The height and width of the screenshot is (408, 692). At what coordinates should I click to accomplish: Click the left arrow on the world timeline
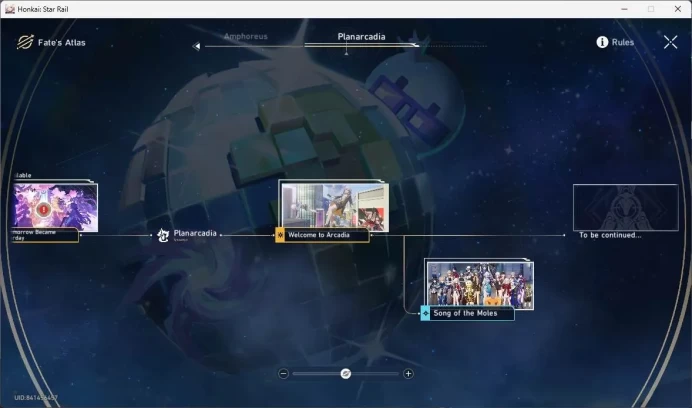pos(196,46)
